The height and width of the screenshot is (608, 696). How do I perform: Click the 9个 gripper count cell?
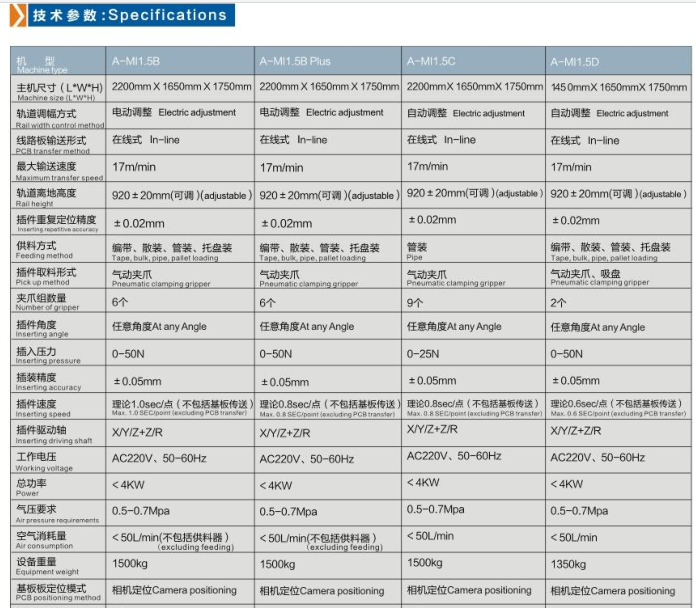click(474, 301)
